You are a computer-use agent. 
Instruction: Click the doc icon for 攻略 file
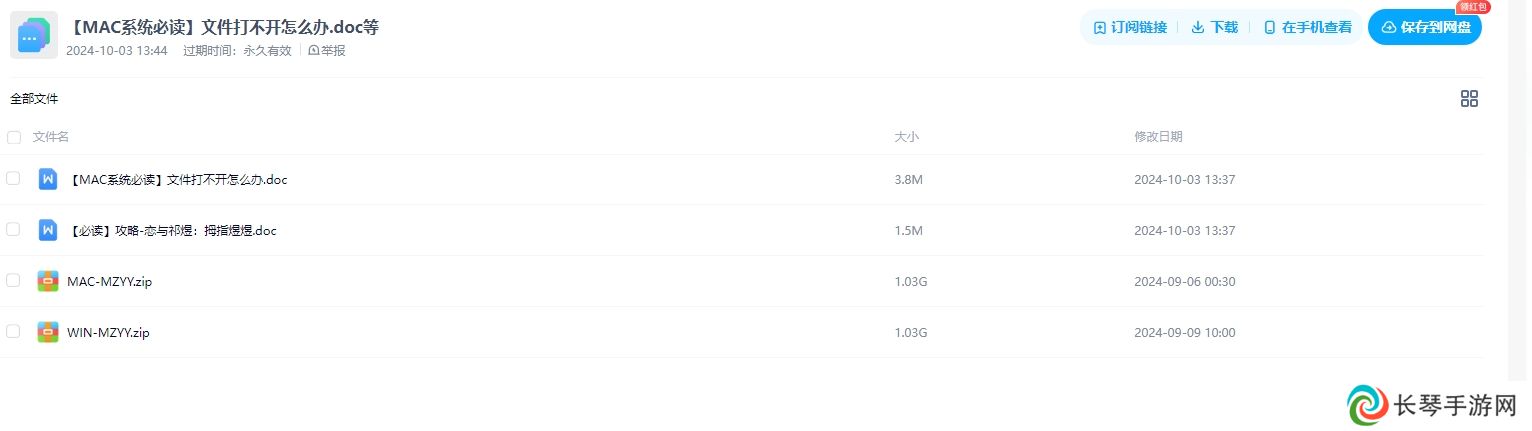coord(47,230)
